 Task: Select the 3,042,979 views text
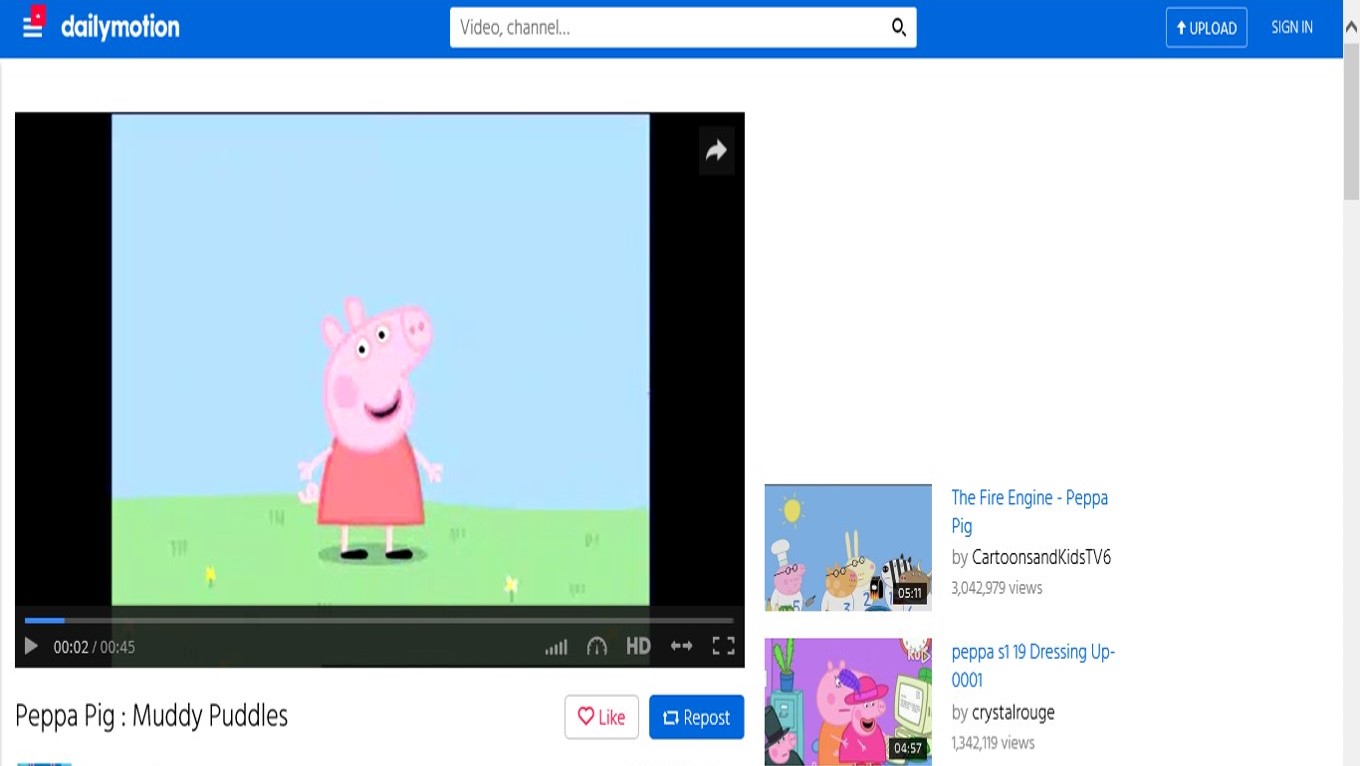coord(997,588)
